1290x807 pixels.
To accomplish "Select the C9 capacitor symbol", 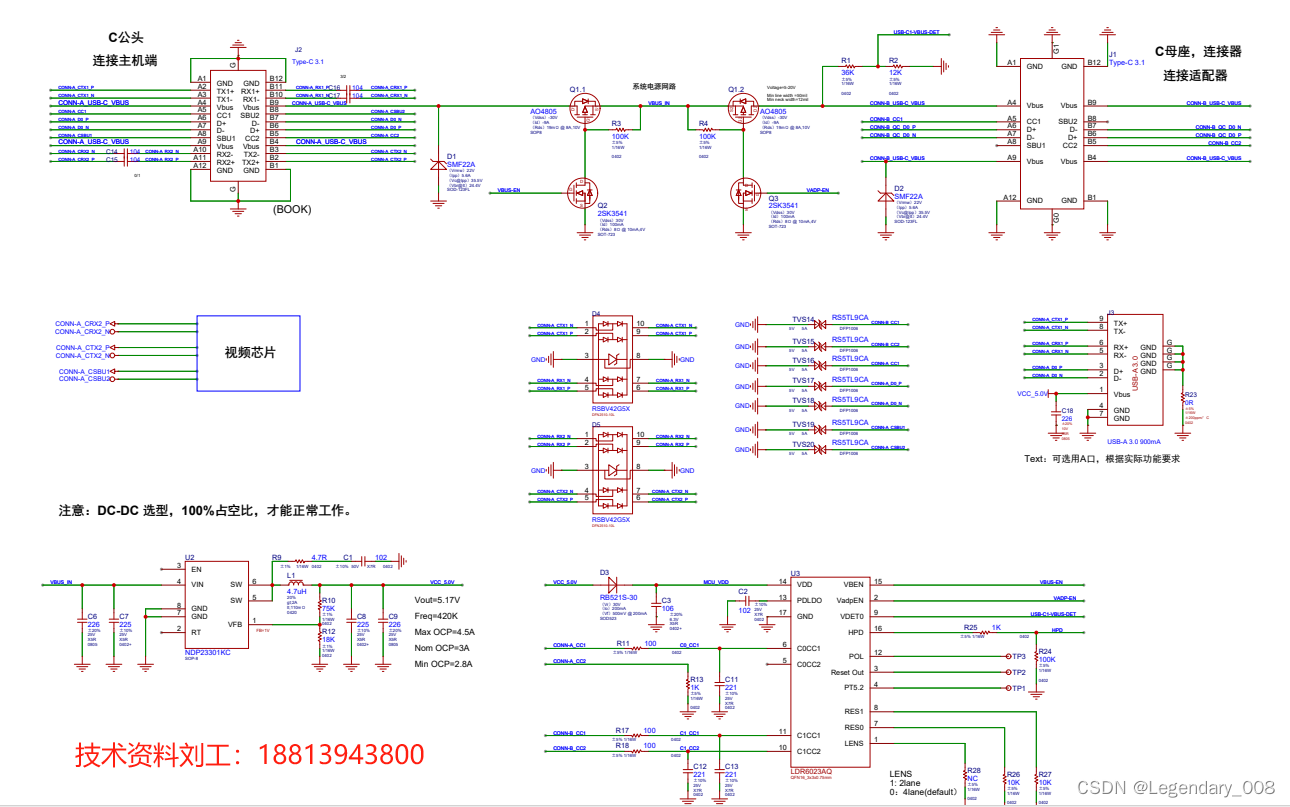I will [x=384, y=620].
